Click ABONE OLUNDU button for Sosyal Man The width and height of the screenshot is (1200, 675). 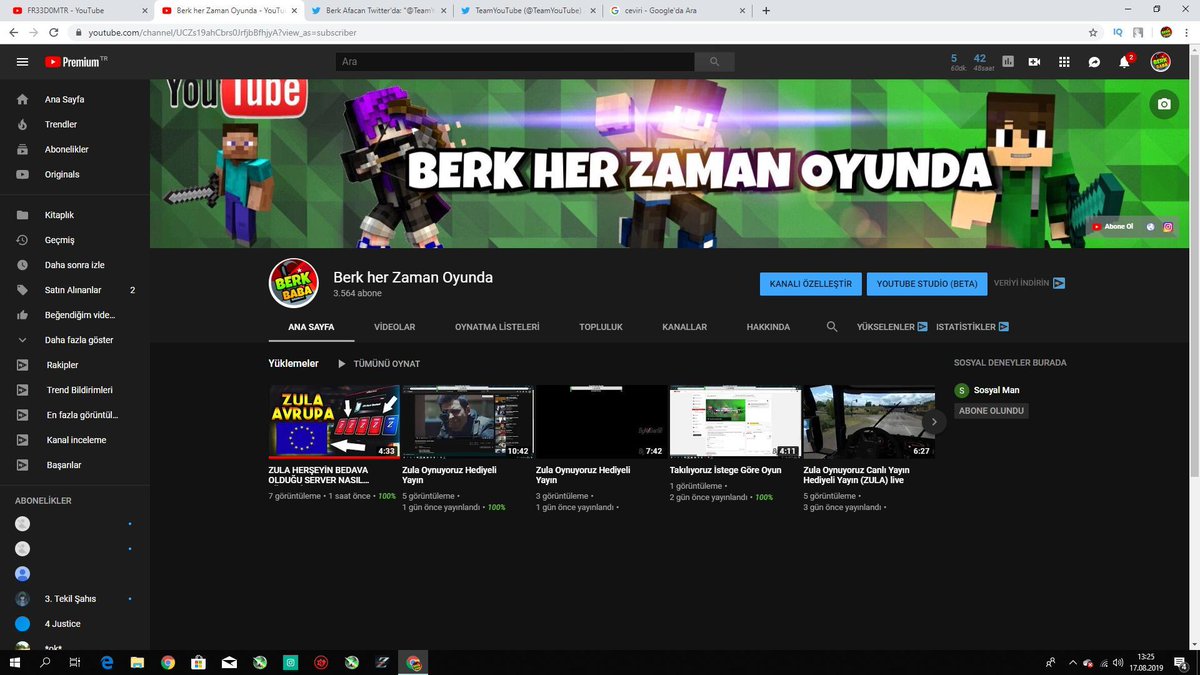click(x=993, y=411)
